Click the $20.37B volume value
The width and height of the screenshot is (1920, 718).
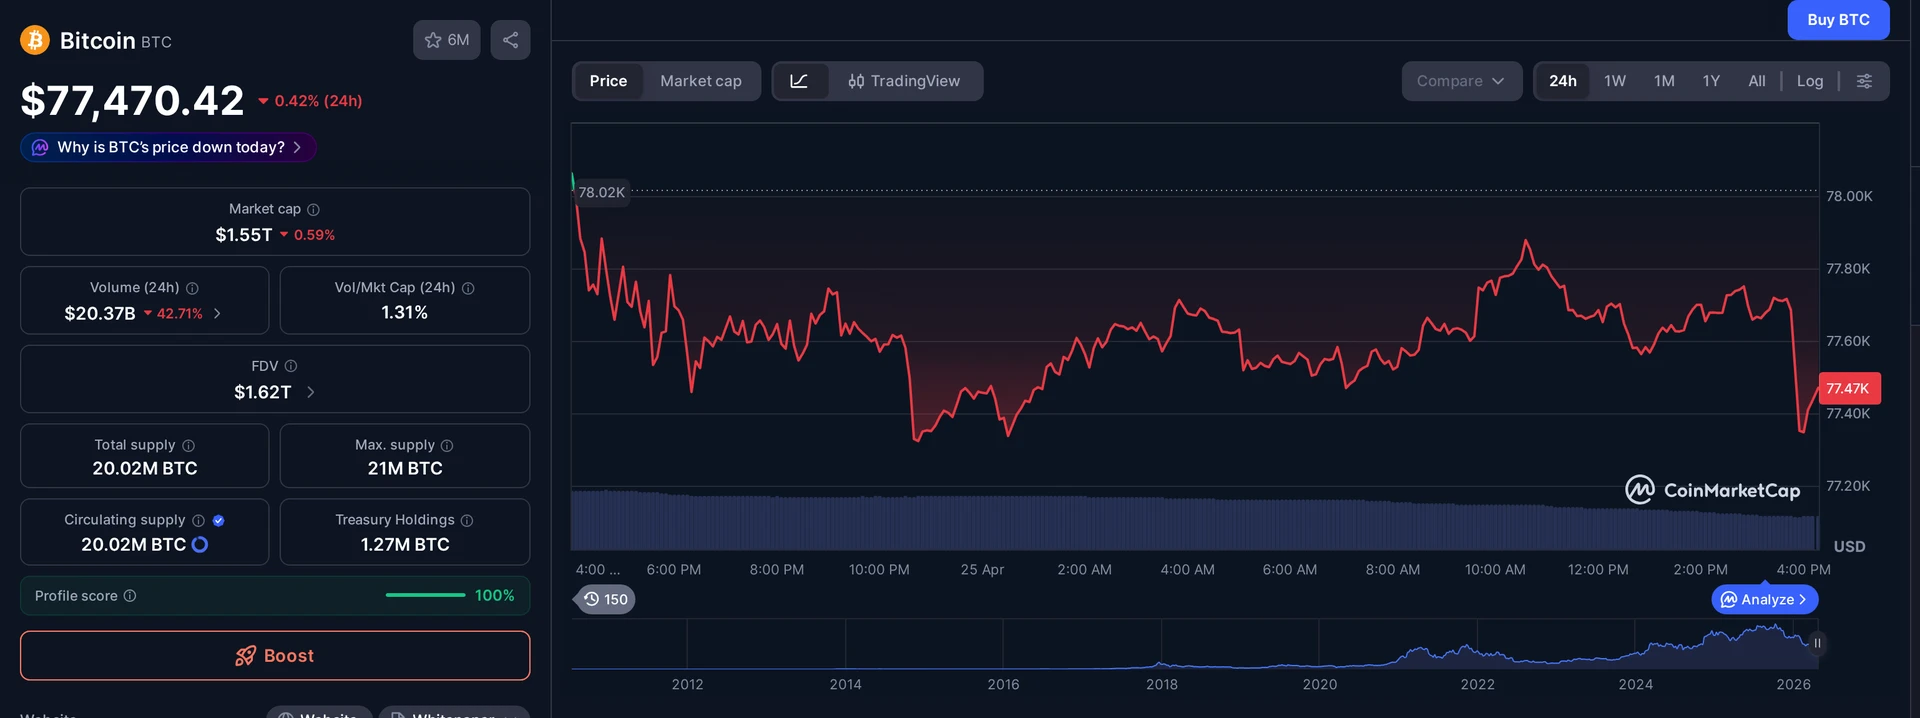tap(100, 313)
